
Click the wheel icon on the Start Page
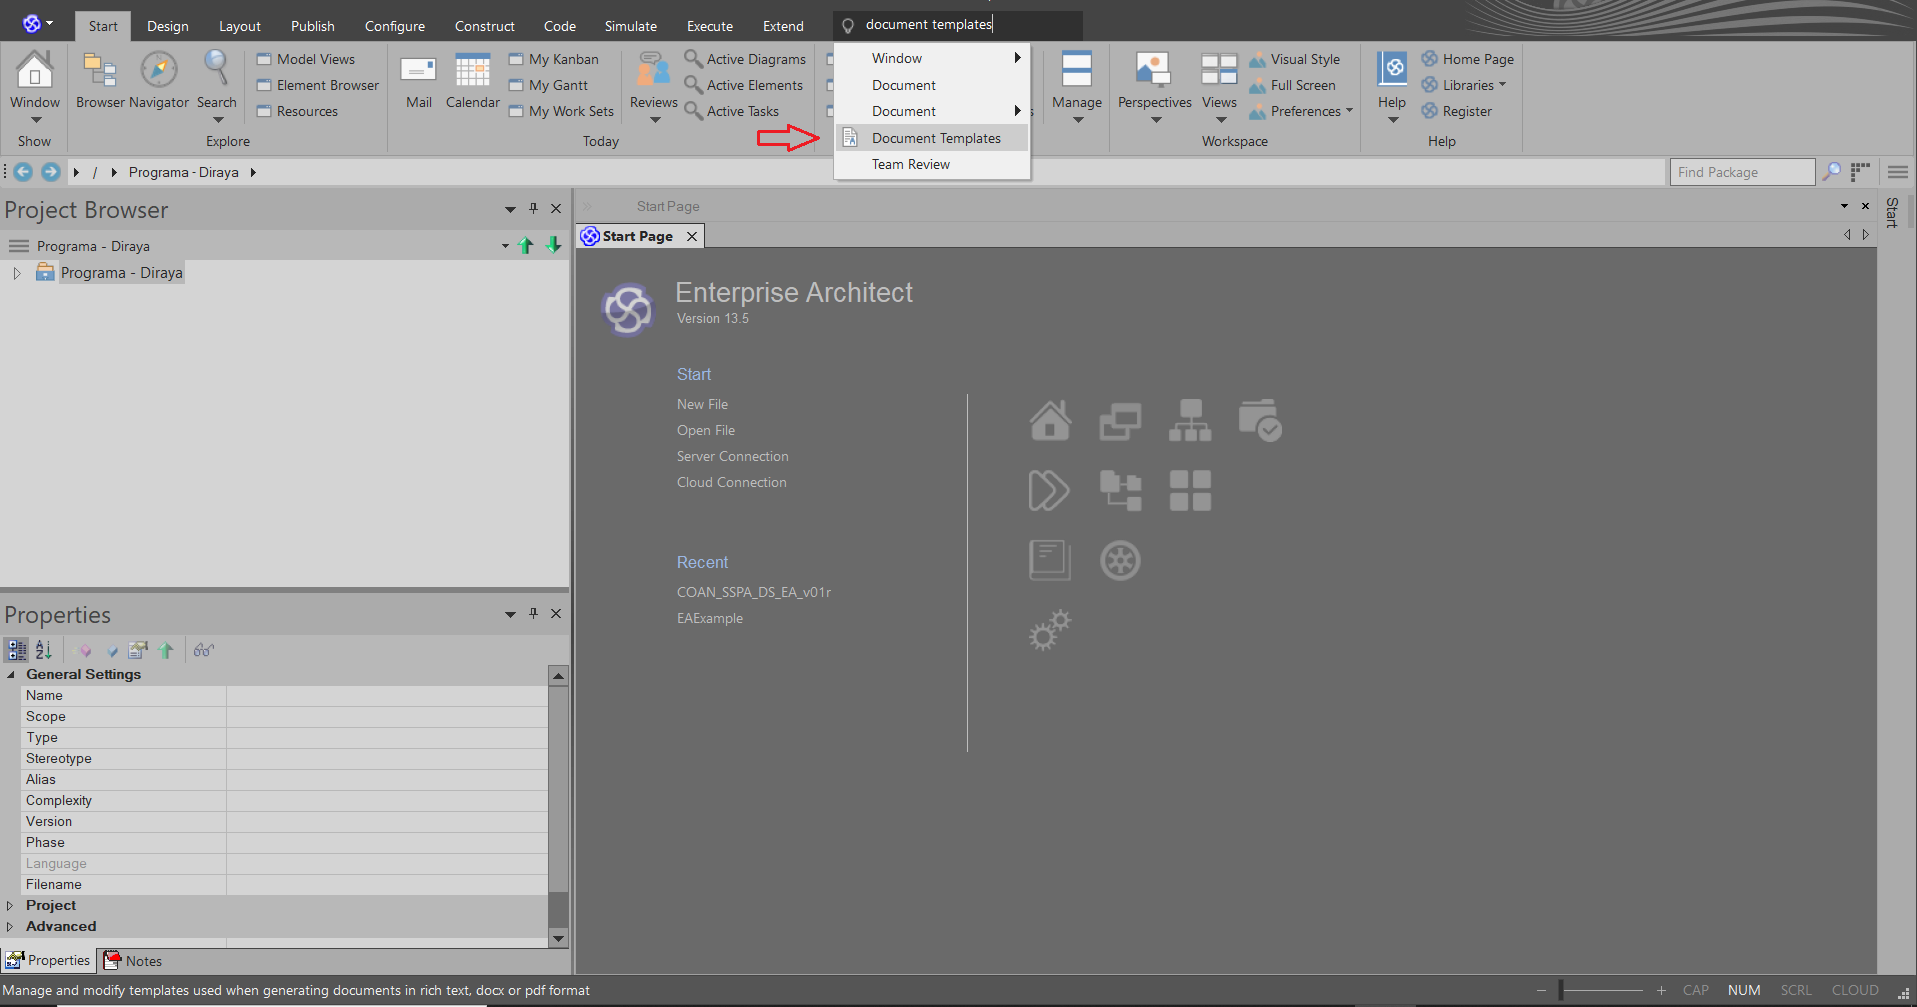coord(1120,560)
